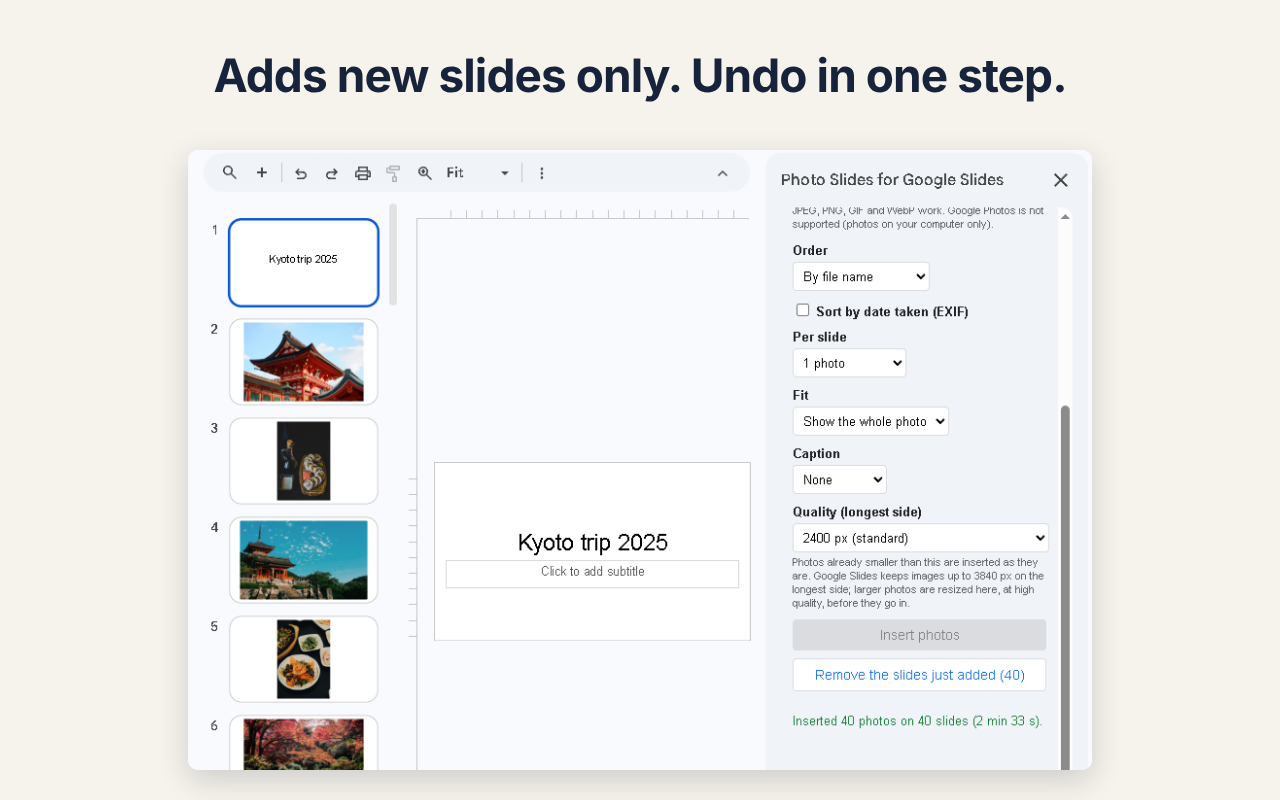
Task: Click the Kyoto trip 2025 slide title
Action: (593, 543)
